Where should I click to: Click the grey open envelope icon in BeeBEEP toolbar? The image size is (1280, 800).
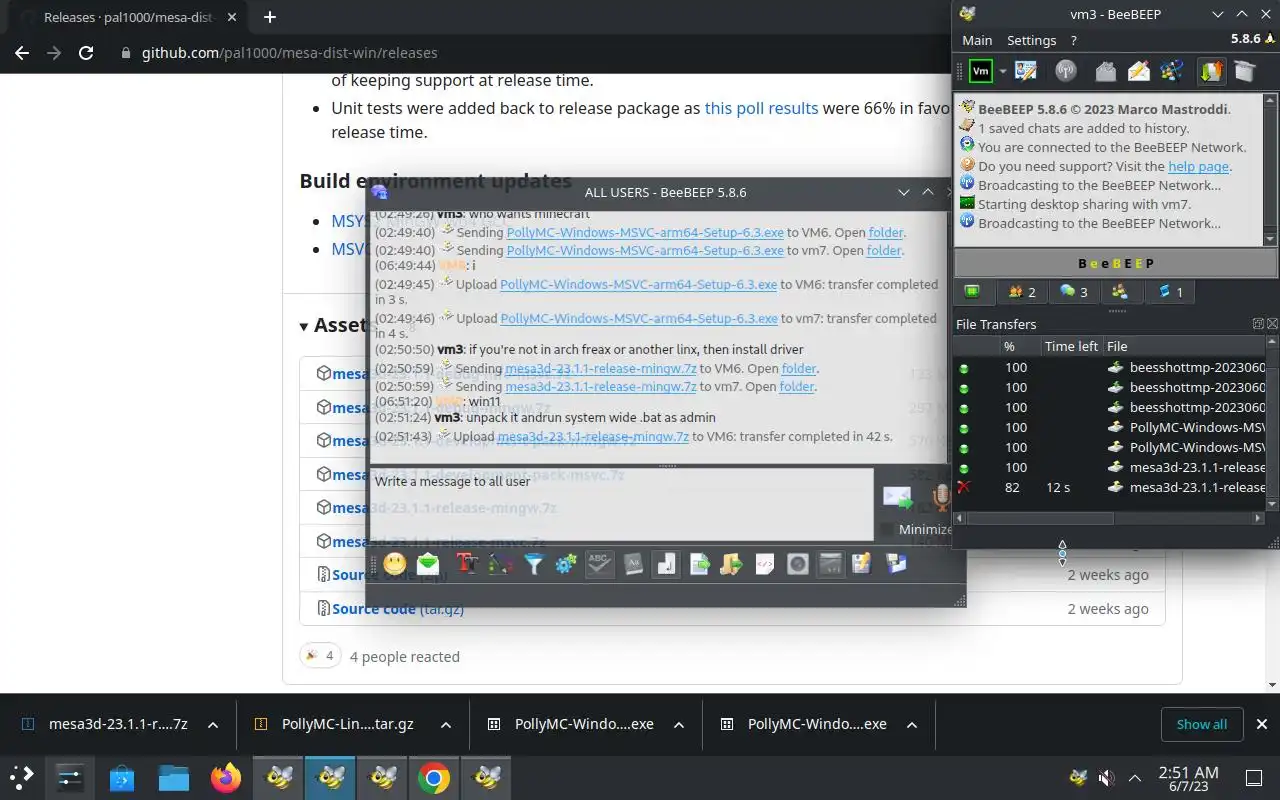pos(1105,71)
